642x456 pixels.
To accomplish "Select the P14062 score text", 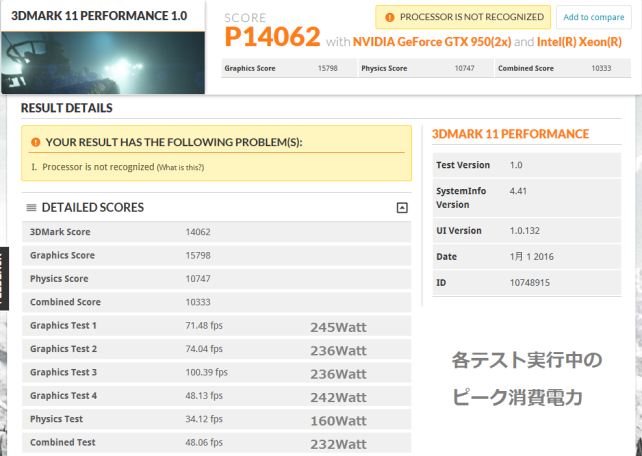I will [272, 36].
